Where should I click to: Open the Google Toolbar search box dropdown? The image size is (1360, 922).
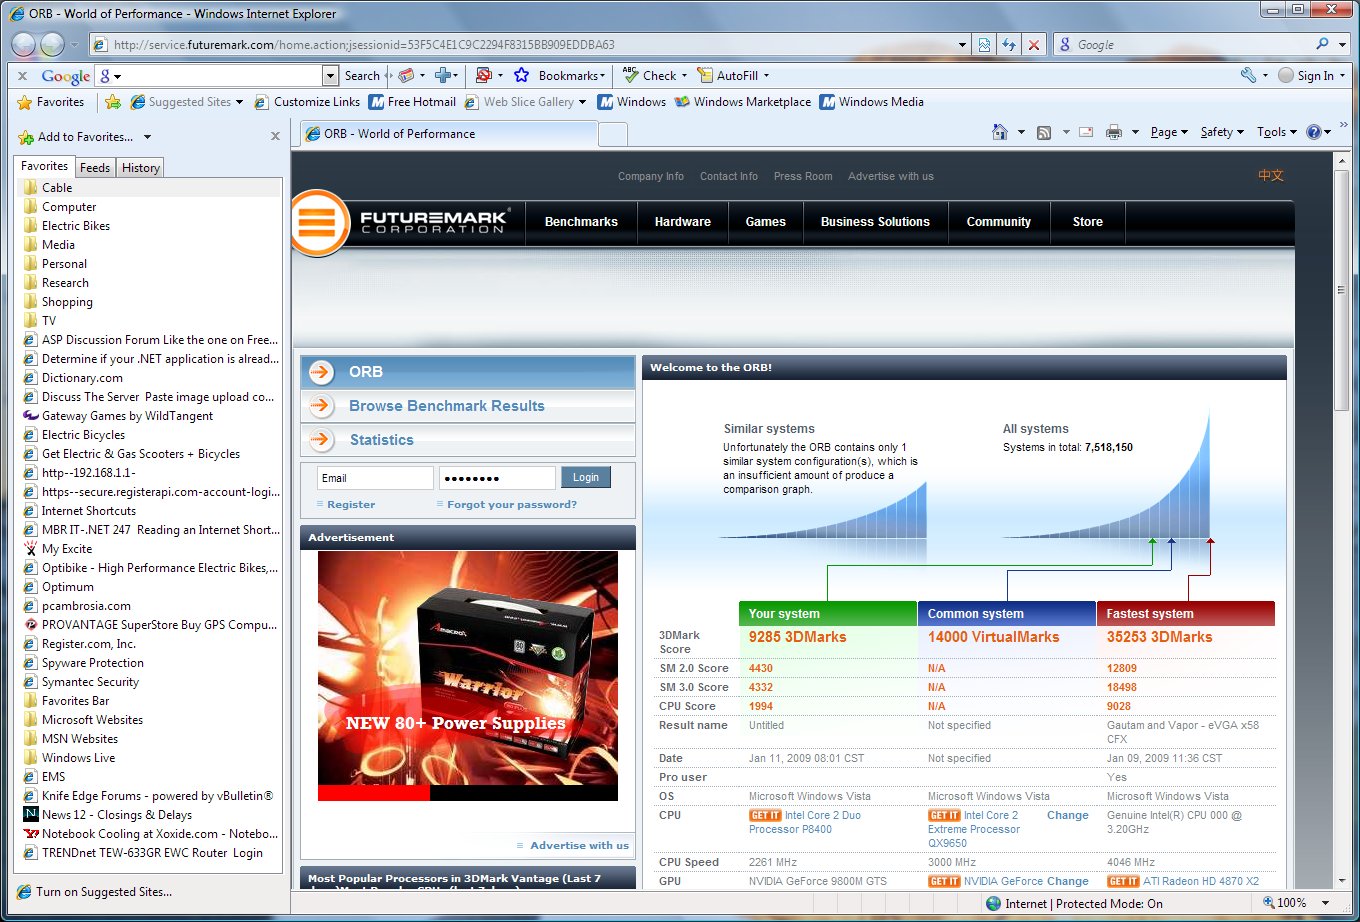[330, 76]
